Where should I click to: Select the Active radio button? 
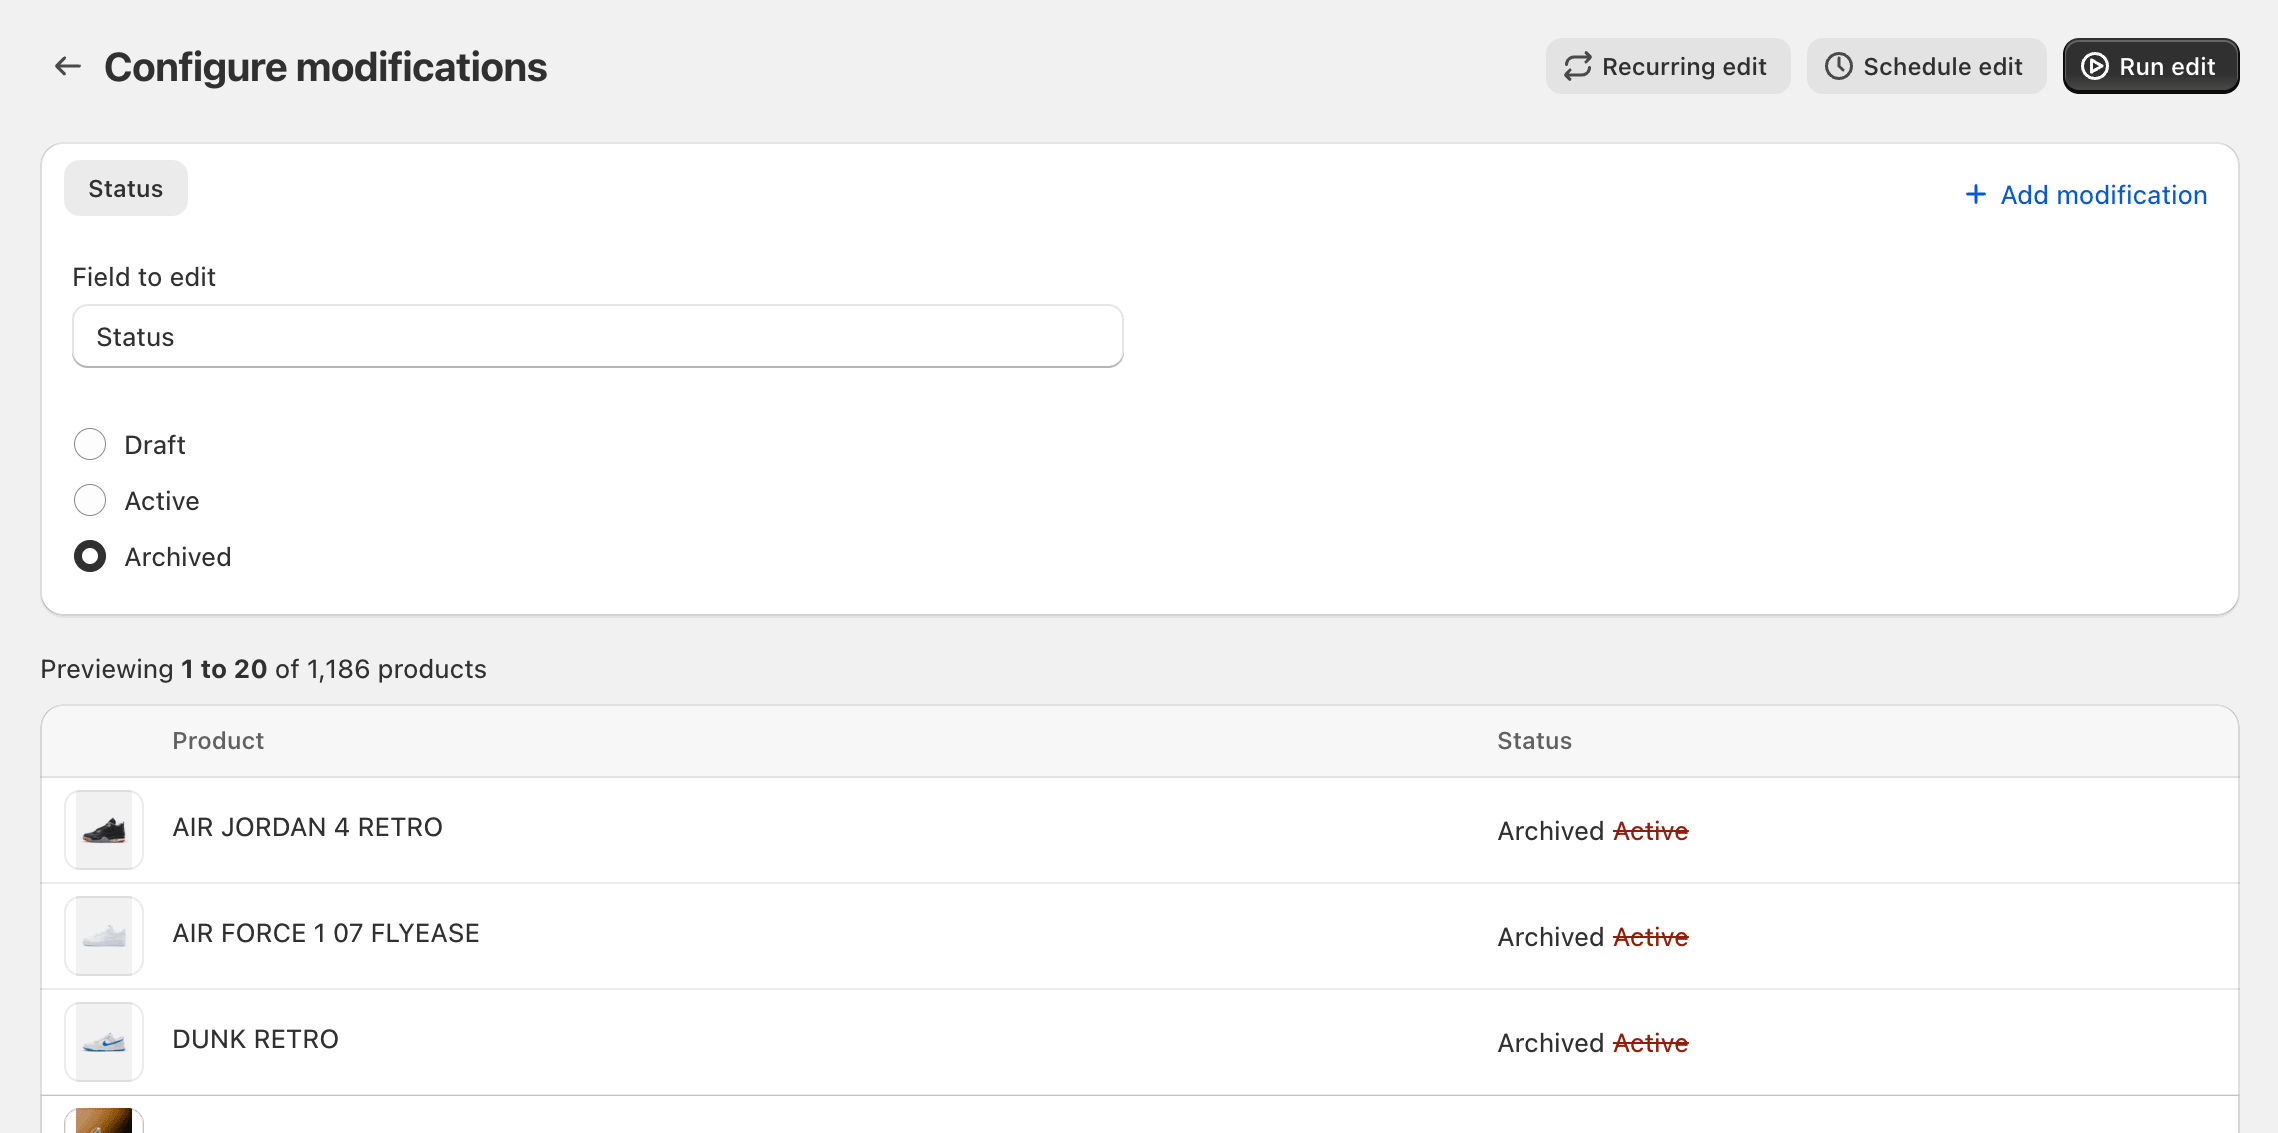click(x=90, y=500)
